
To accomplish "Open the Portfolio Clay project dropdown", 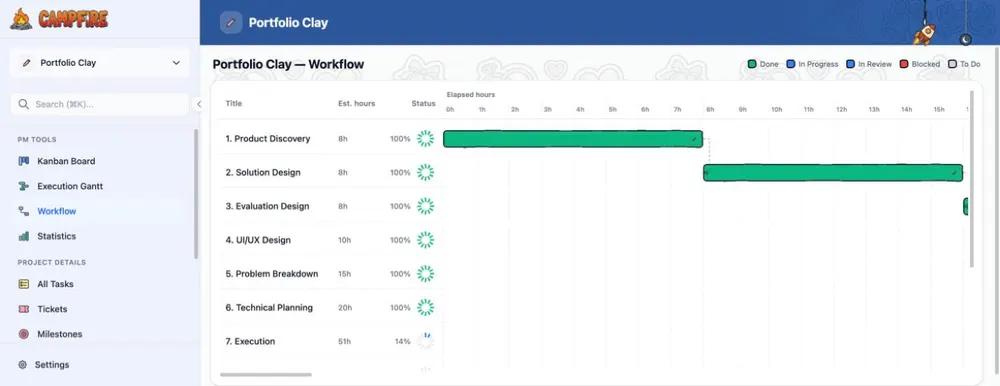I will point(100,63).
